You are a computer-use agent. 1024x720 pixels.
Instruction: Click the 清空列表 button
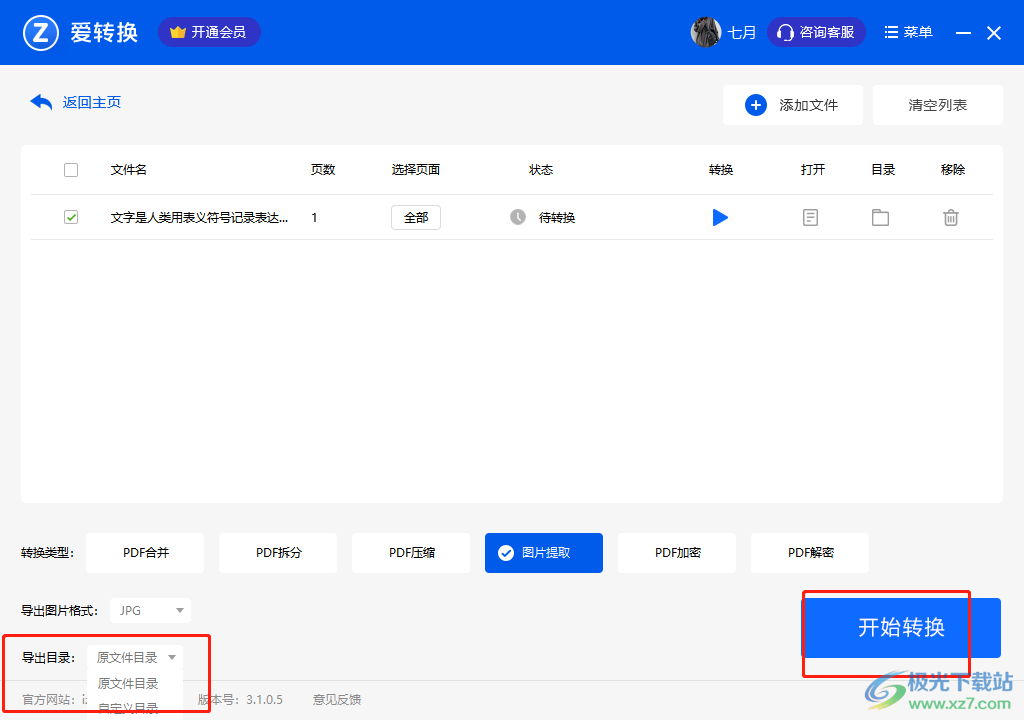tap(937, 105)
